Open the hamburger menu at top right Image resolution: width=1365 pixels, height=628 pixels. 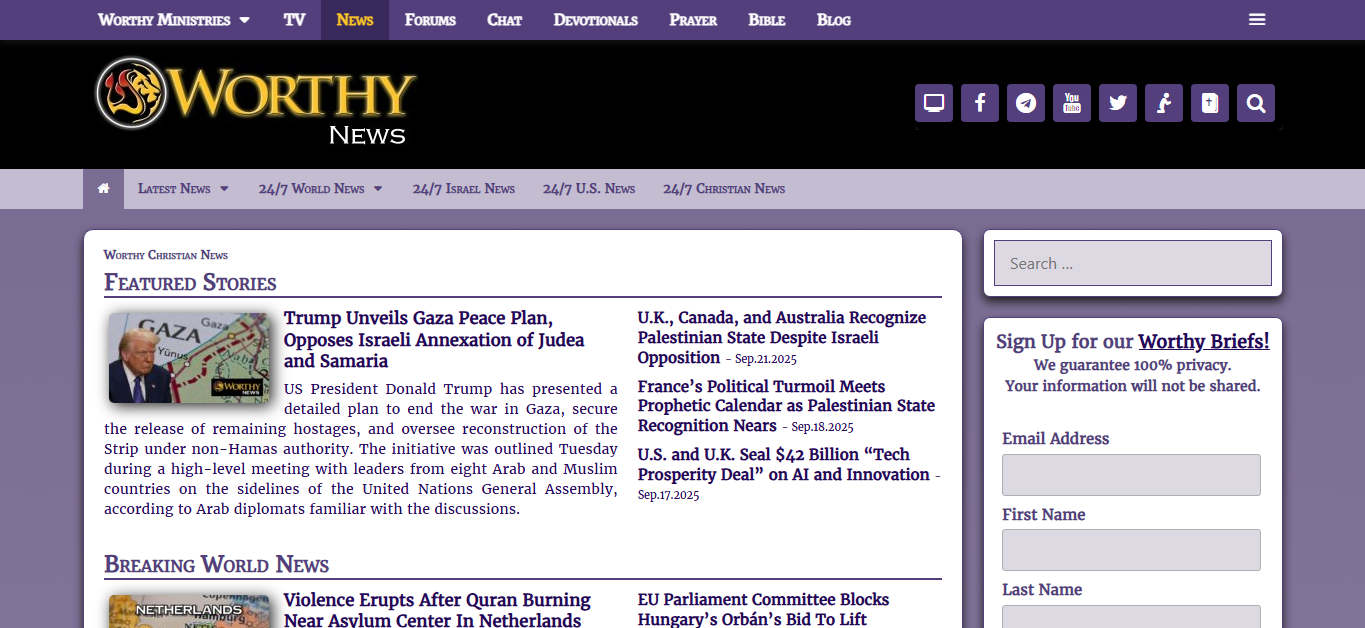[x=1257, y=20]
